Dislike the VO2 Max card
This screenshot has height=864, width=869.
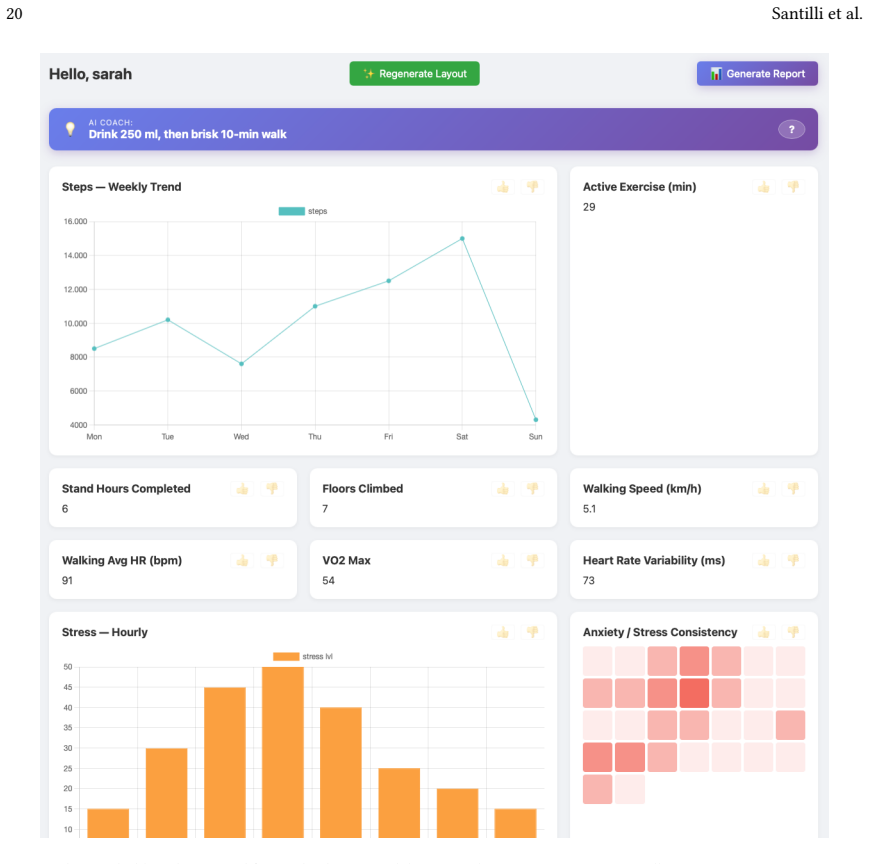tap(532, 561)
